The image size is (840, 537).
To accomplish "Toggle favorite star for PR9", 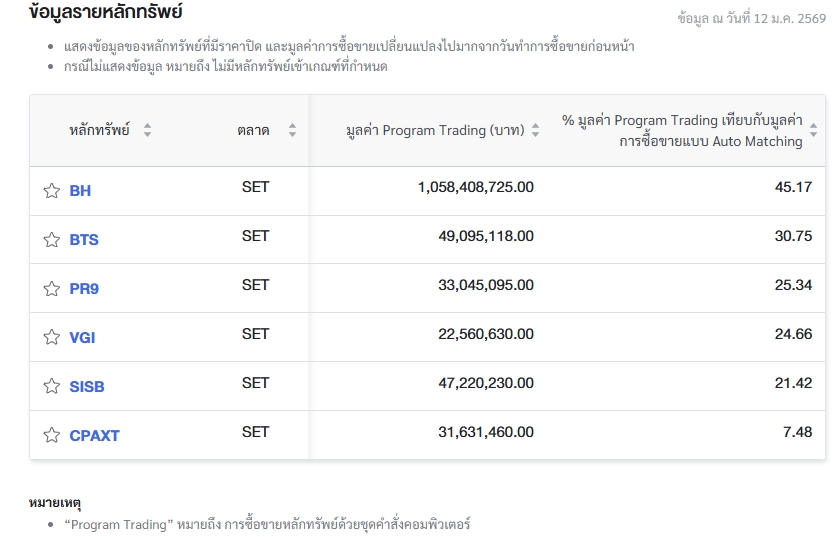I will tap(51, 289).
